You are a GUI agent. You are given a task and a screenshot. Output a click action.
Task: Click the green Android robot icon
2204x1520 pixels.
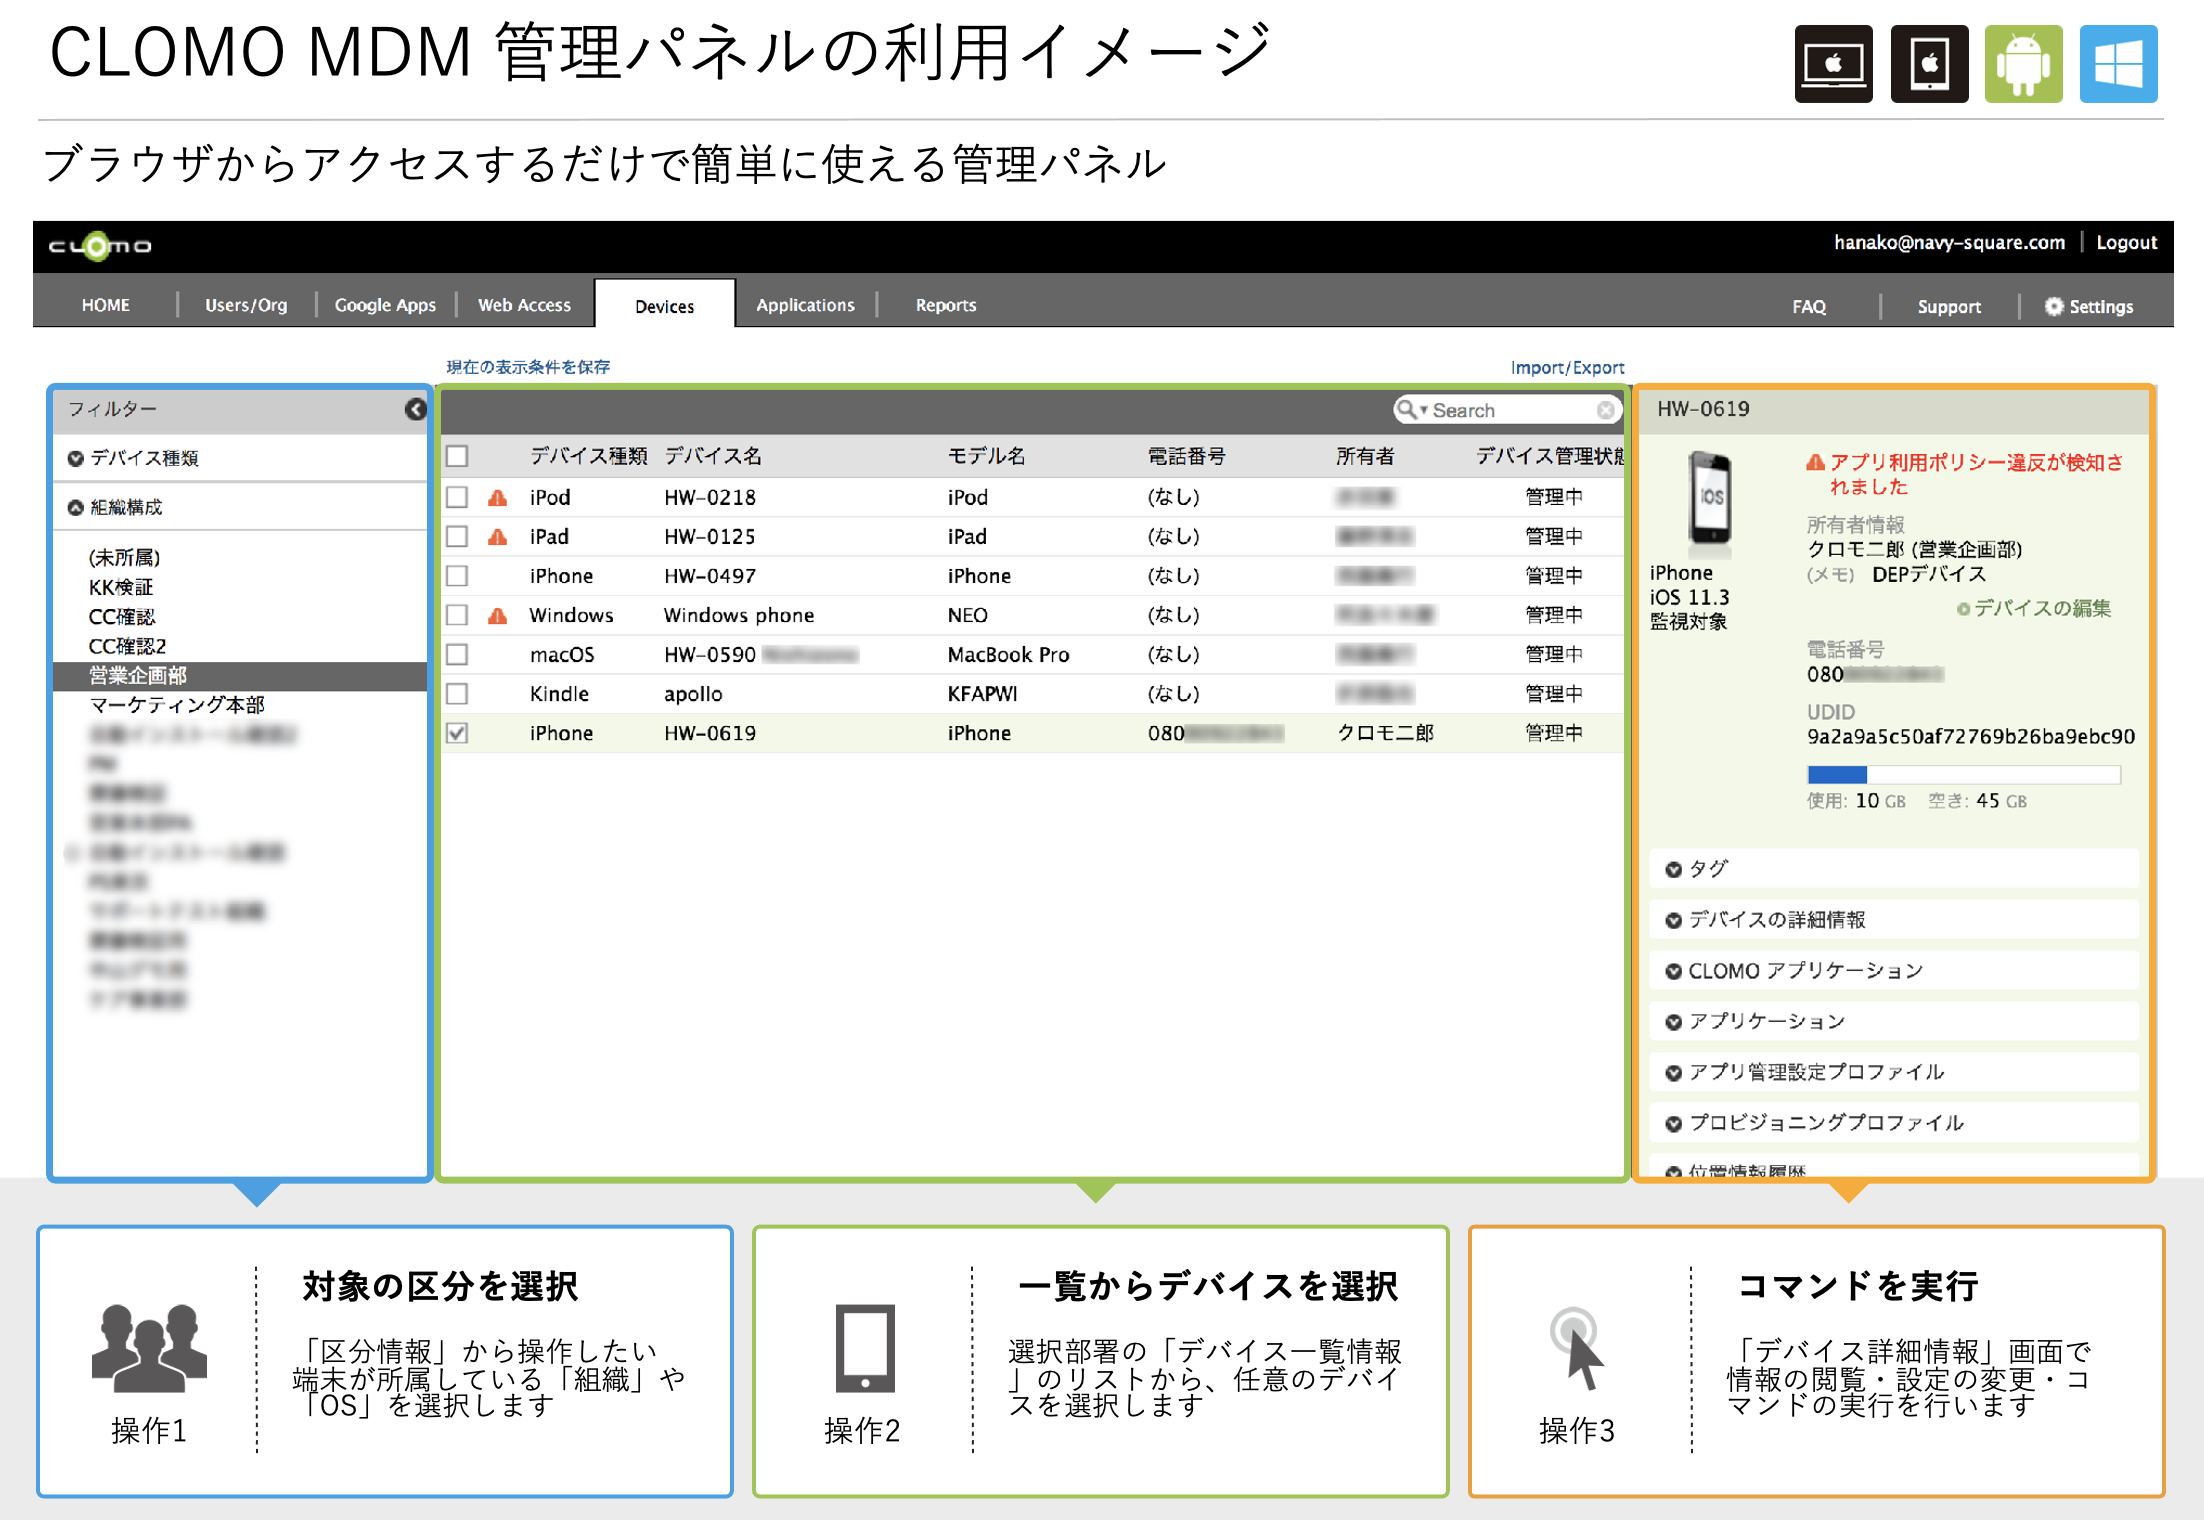(2023, 64)
